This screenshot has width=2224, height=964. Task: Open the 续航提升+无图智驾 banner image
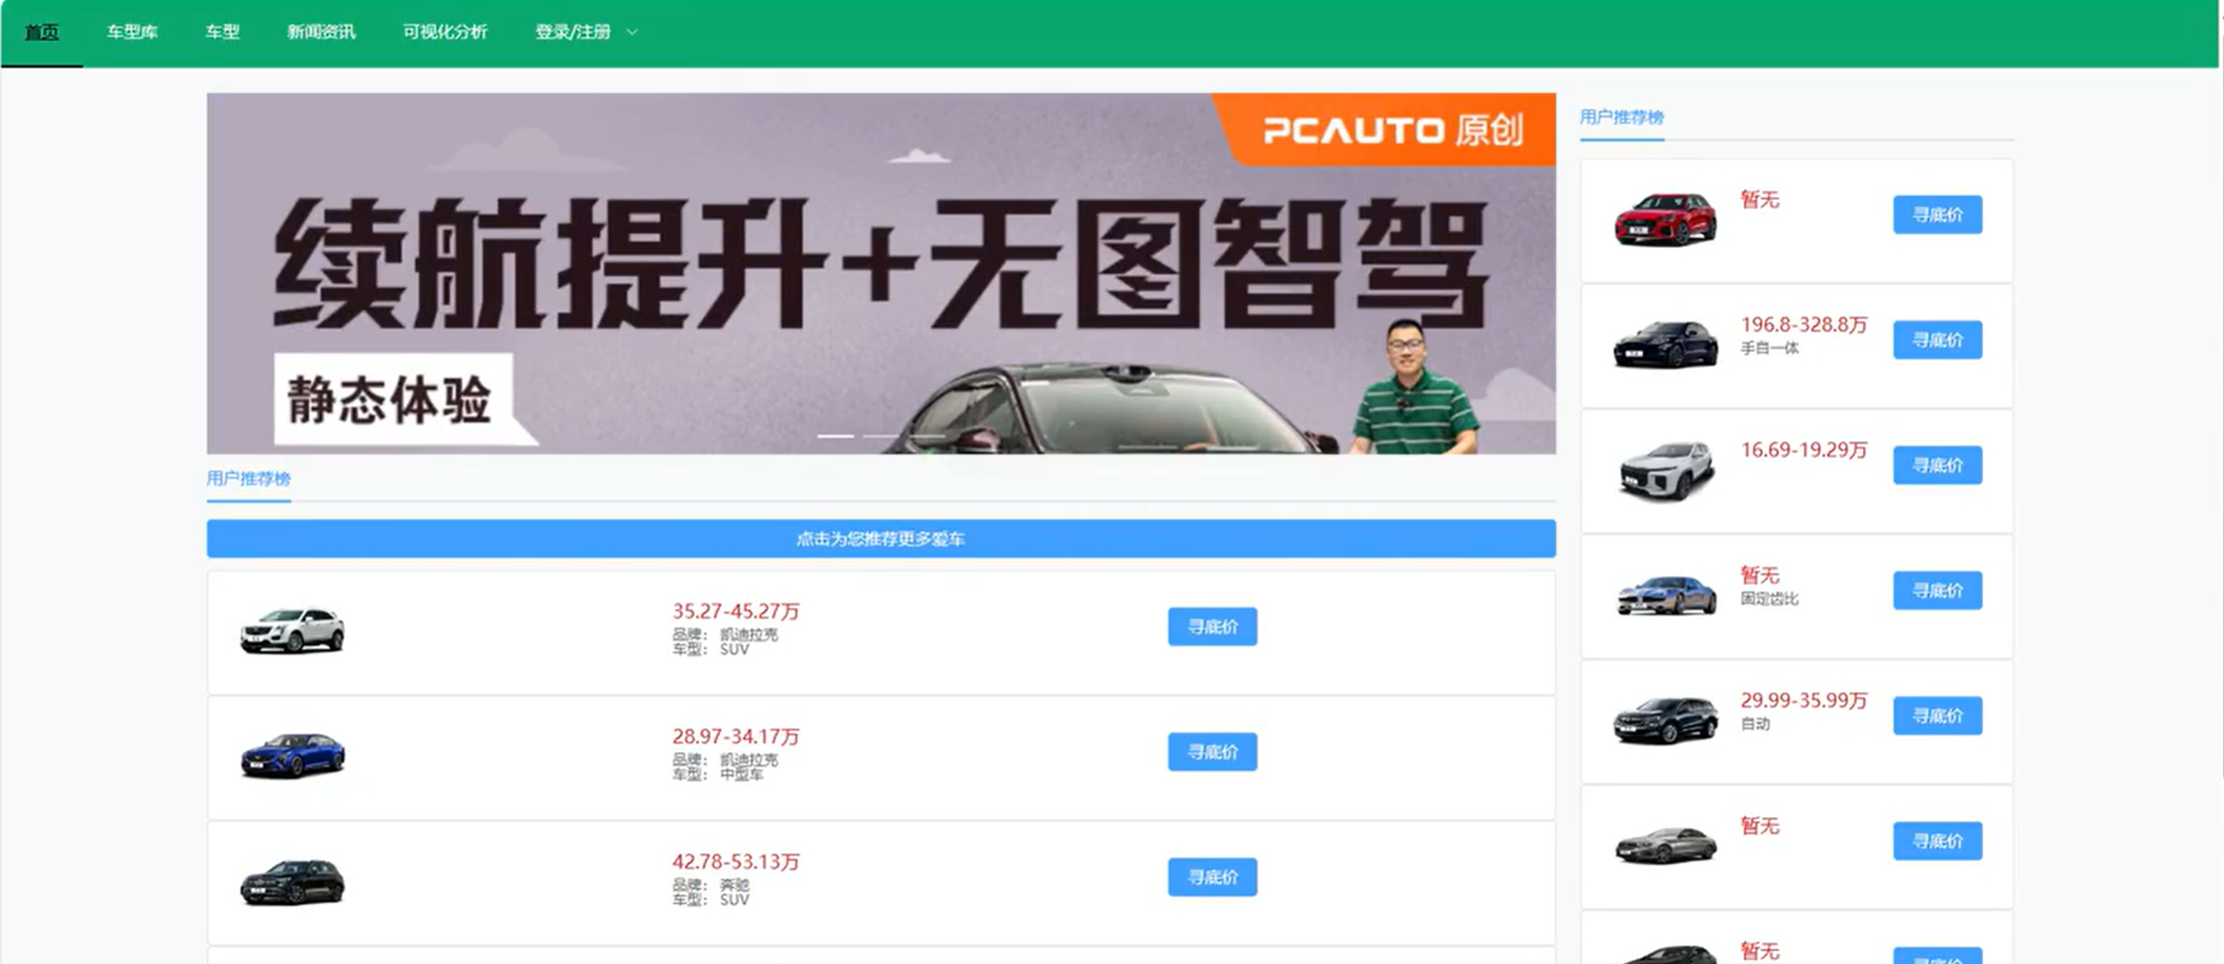coord(881,273)
